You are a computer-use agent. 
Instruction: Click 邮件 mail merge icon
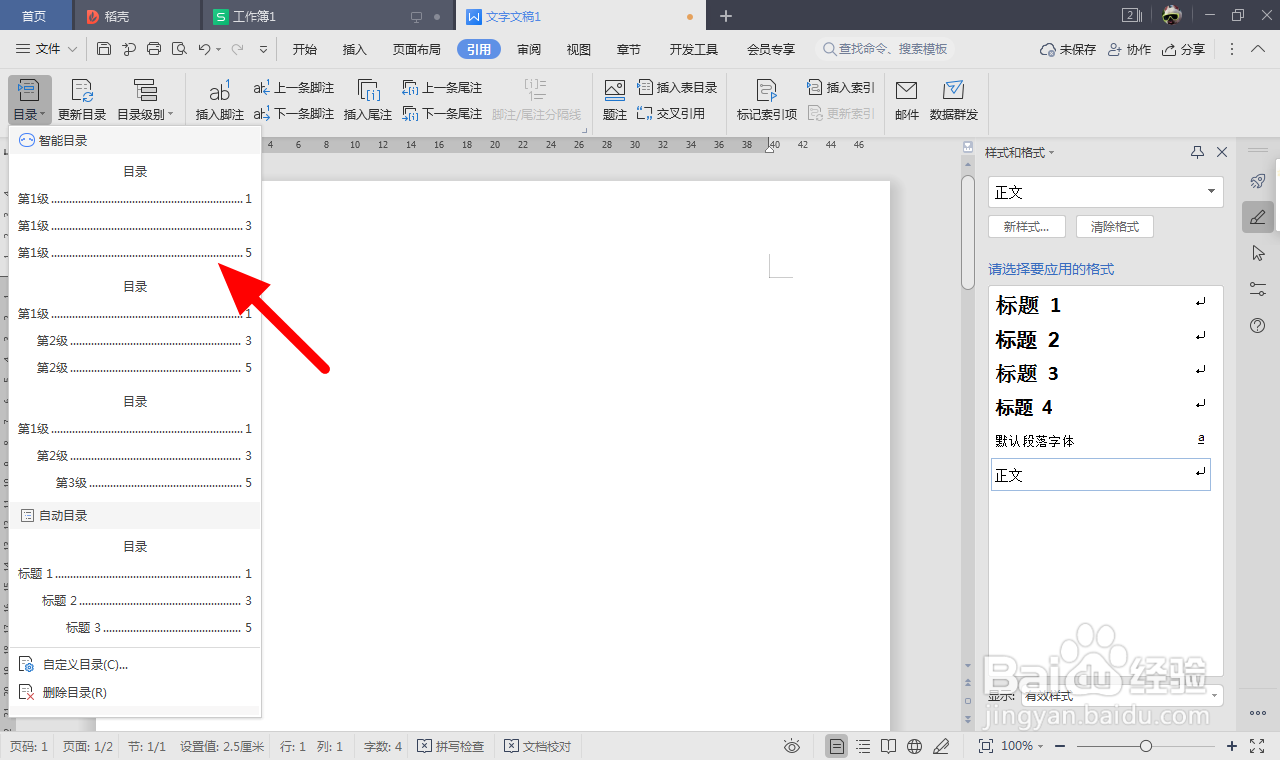(x=907, y=101)
